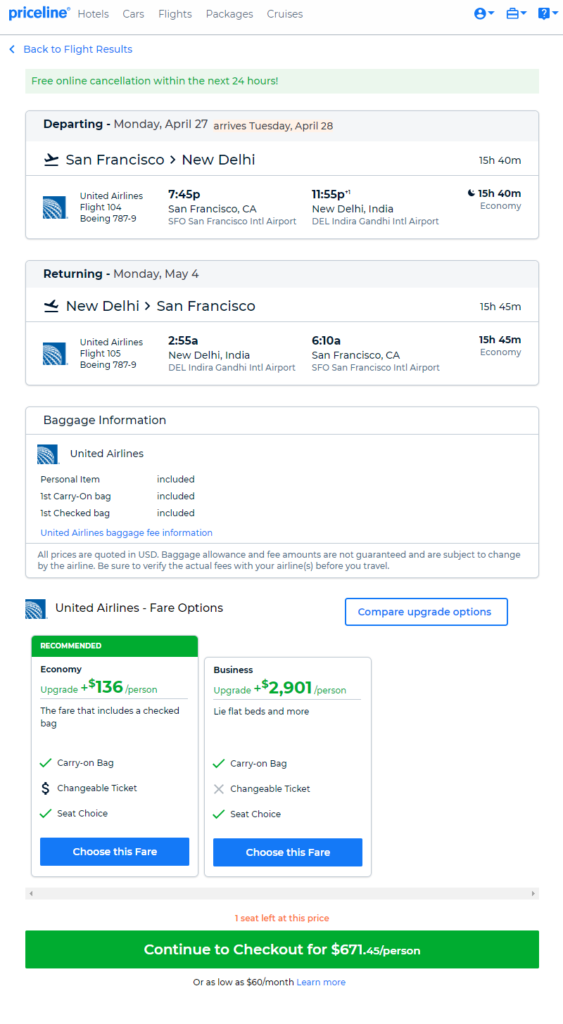Click the overnight moon icon by 15h 40m
The image size is (563, 1024).
coord(472,193)
